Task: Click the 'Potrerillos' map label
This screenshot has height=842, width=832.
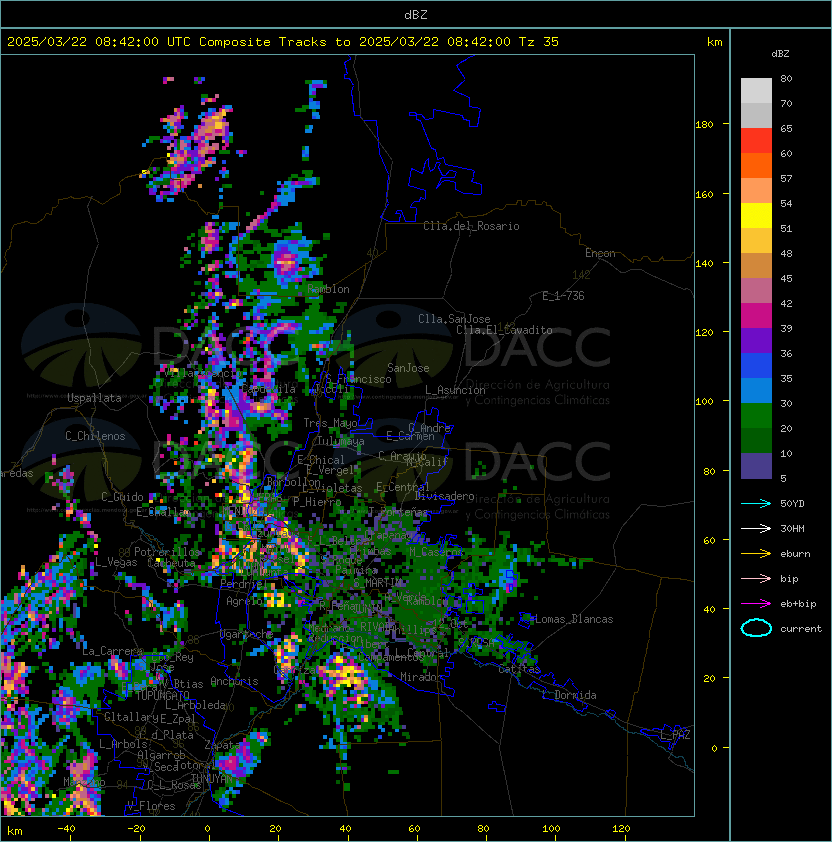Action: [x=167, y=552]
